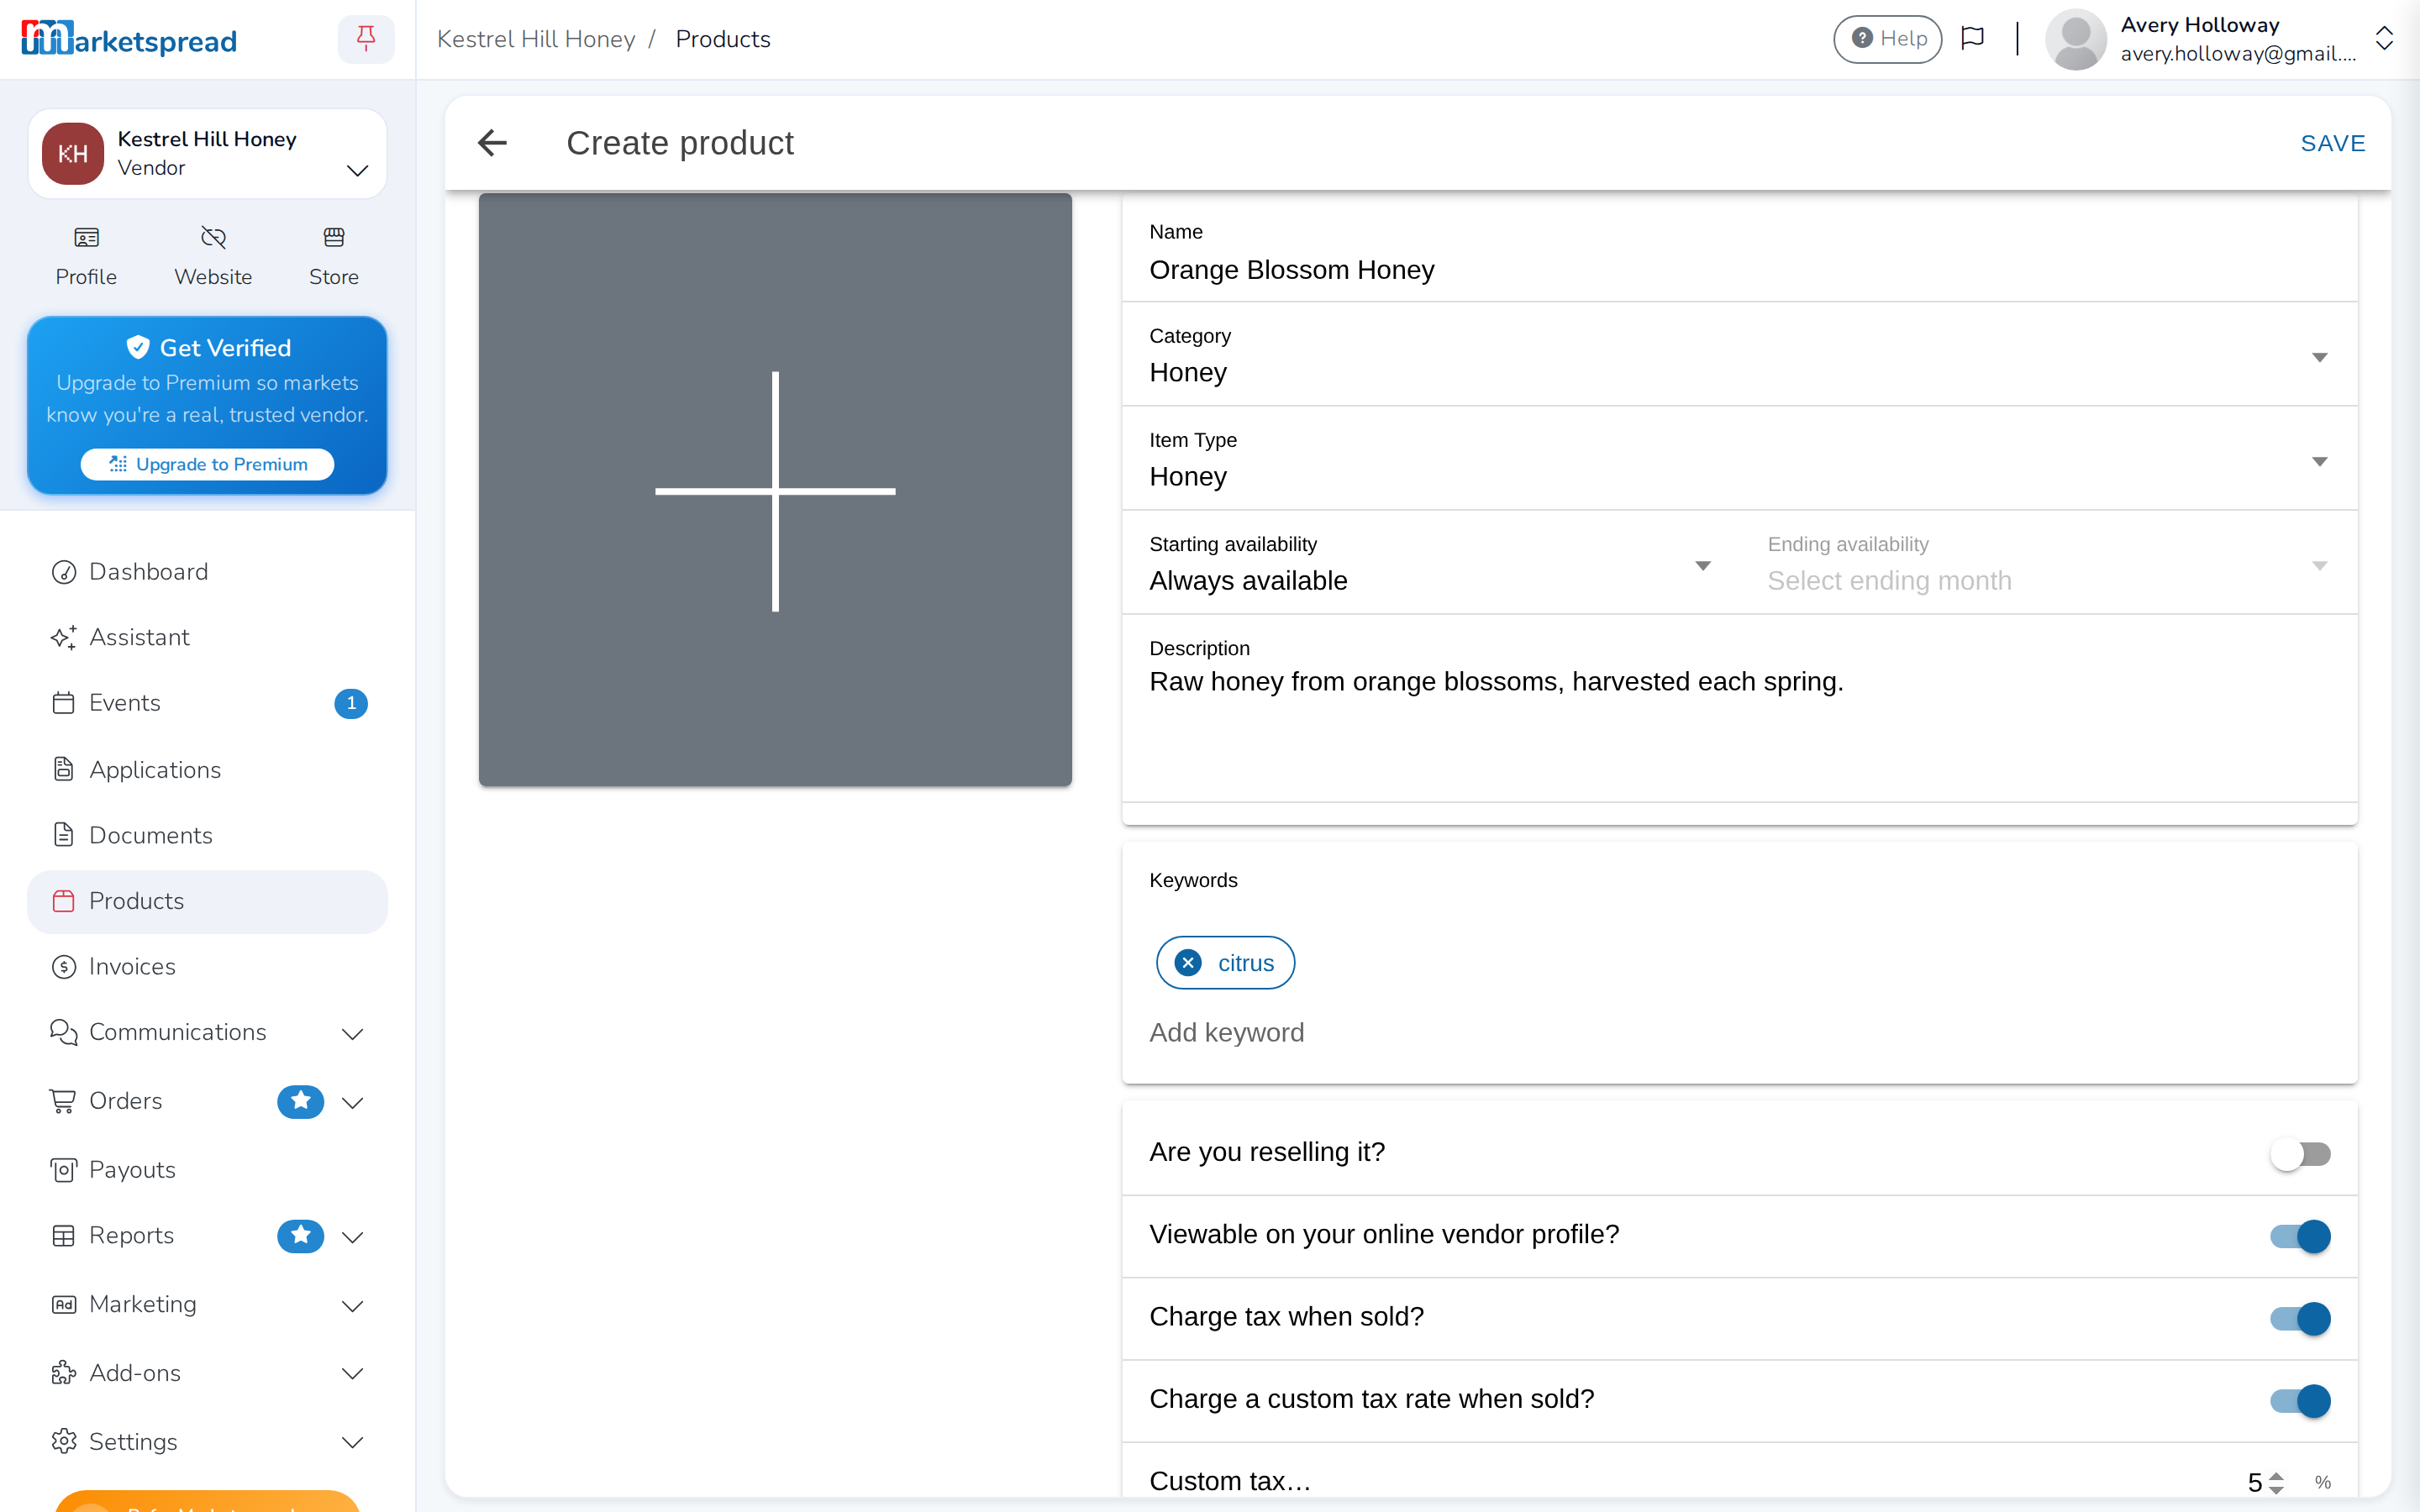Remove the citrus keyword chip
The image size is (2420, 1512).
1188,963
